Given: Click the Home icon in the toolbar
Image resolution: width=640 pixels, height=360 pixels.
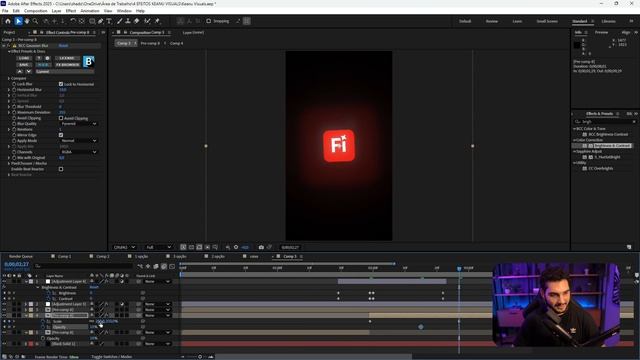Looking at the screenshot, I should (8, 21).
